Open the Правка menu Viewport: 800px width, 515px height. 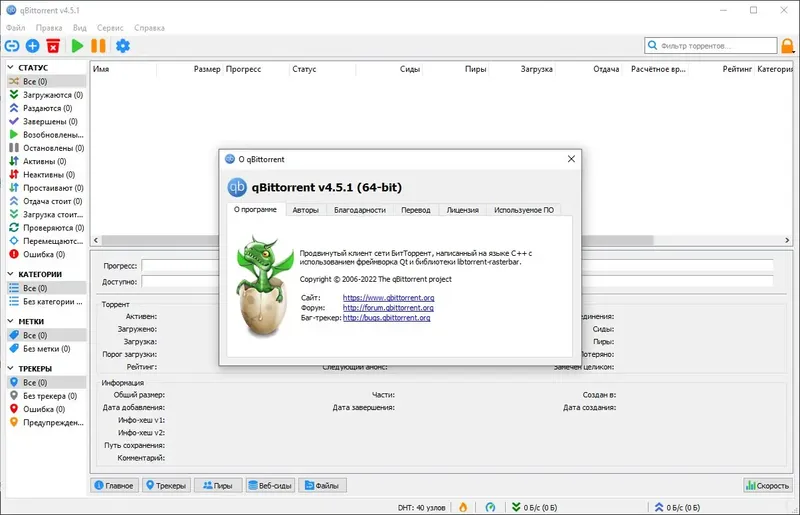tap(49, 28)
